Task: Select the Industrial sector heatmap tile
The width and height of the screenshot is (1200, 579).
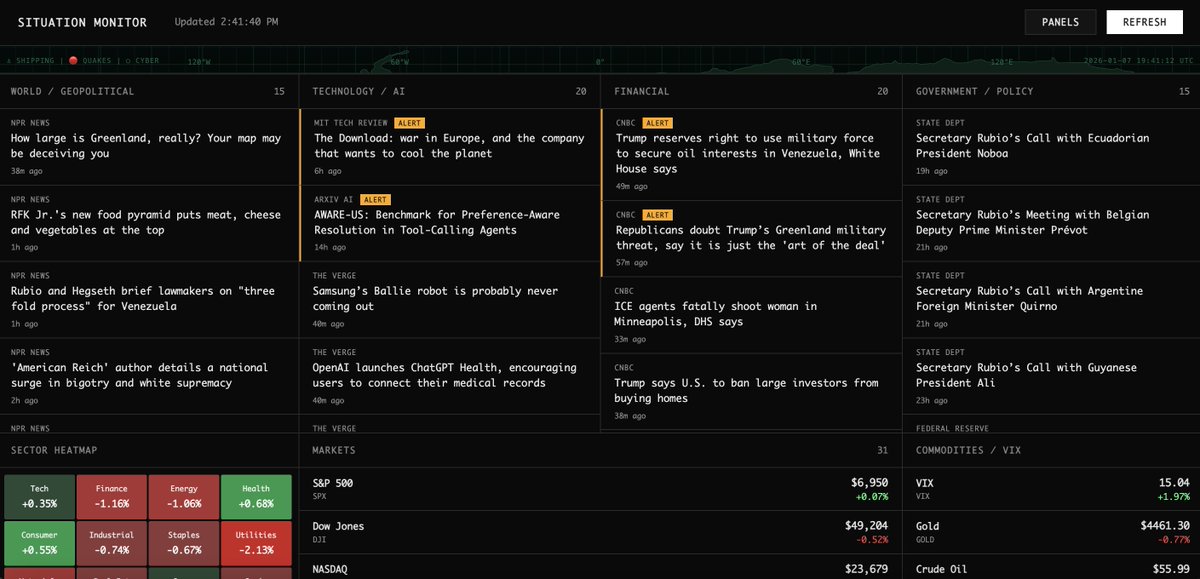Action: [112, 542]
